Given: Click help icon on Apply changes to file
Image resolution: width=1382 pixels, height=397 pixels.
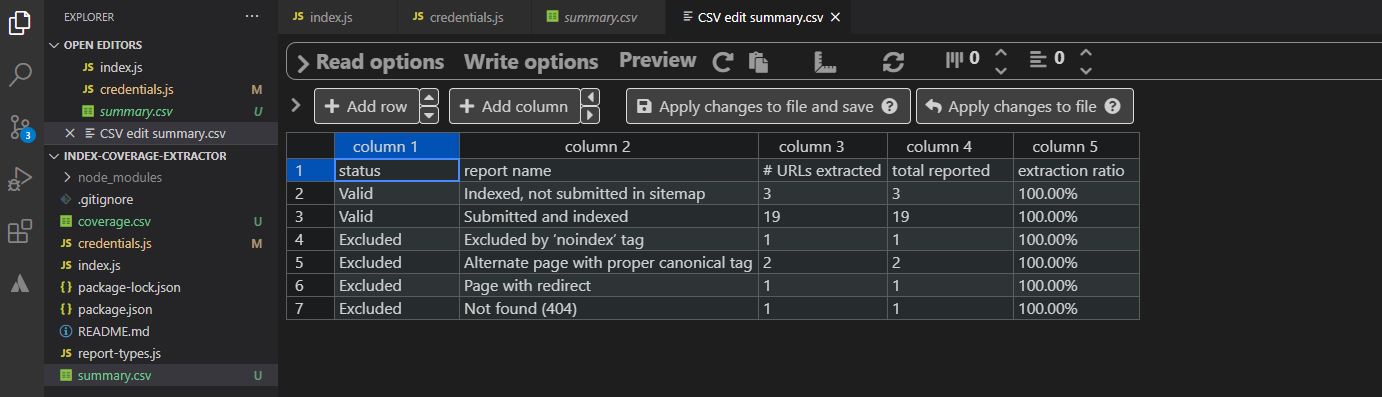Looking at the screenshot, I should pyautogui.click(x=1113, y=106).
